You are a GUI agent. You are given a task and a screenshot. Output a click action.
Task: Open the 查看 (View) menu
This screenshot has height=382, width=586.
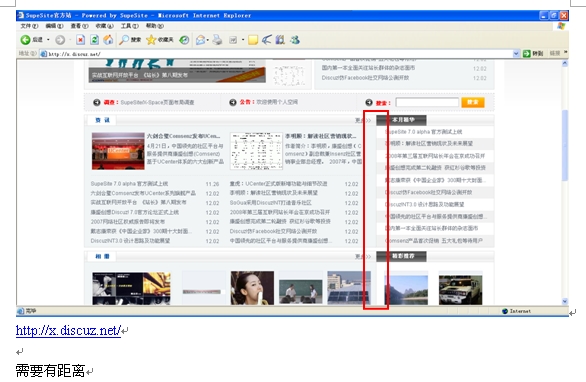point(80,26)
